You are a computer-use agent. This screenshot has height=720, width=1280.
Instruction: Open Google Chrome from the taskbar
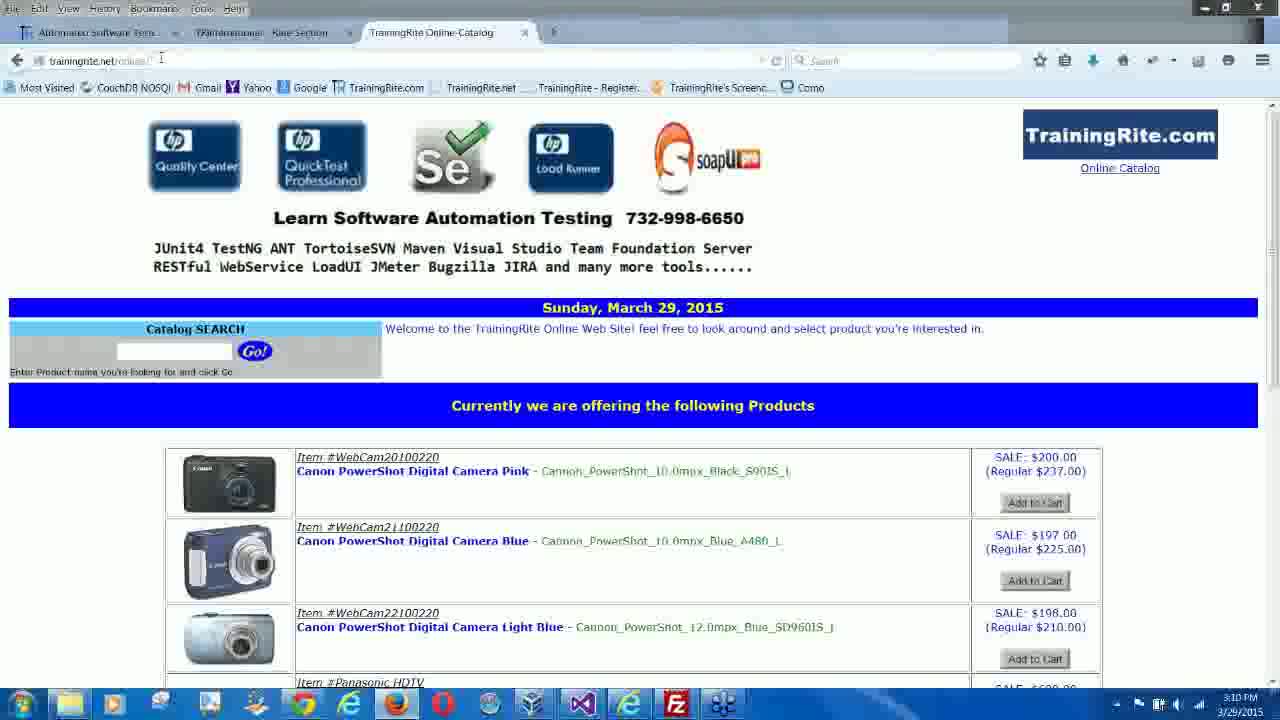[x=303, y=704]
